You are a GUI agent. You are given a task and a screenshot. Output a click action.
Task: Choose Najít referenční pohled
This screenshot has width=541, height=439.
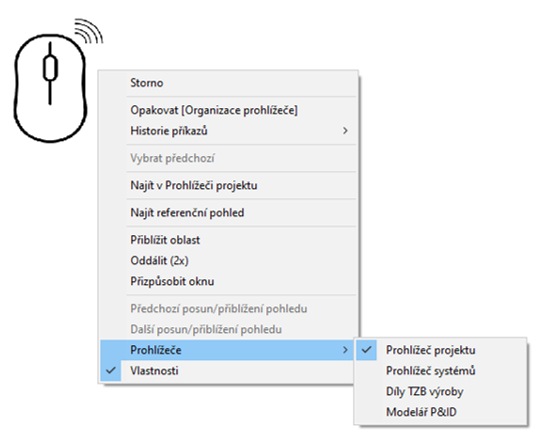point(228,213)
